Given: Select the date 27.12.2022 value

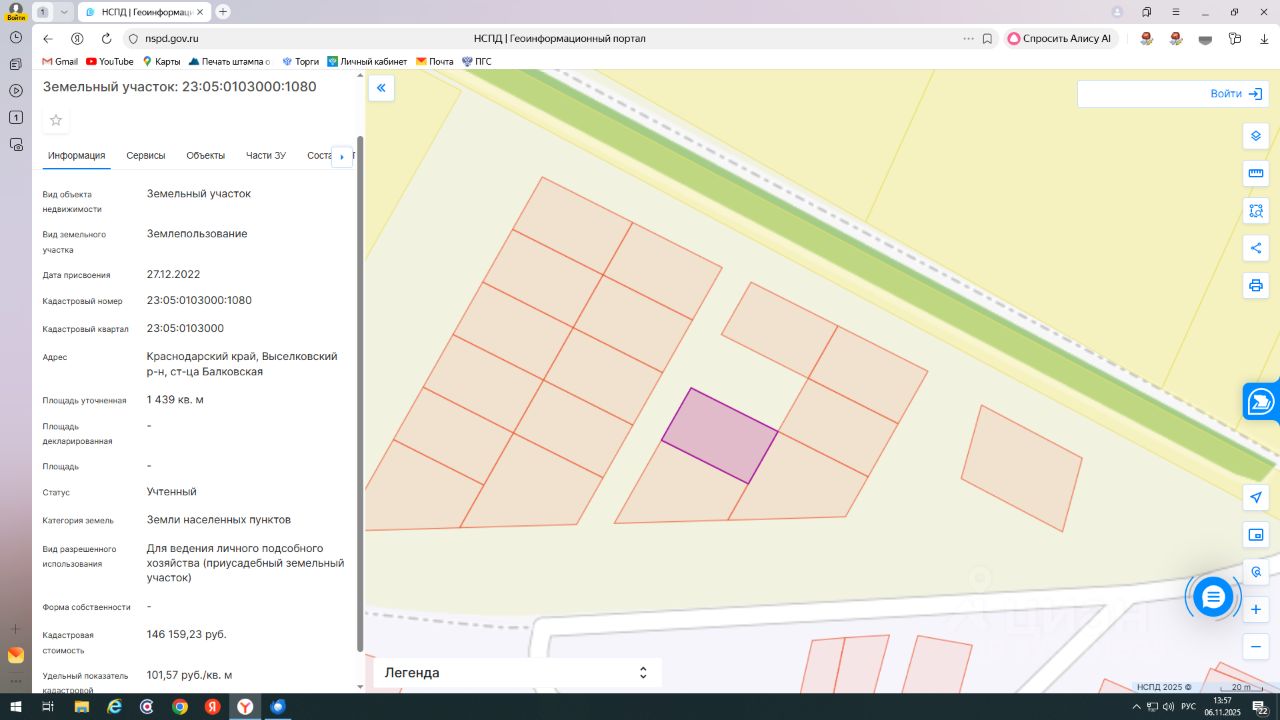Looking at the screenshot, I should [174, 274].
